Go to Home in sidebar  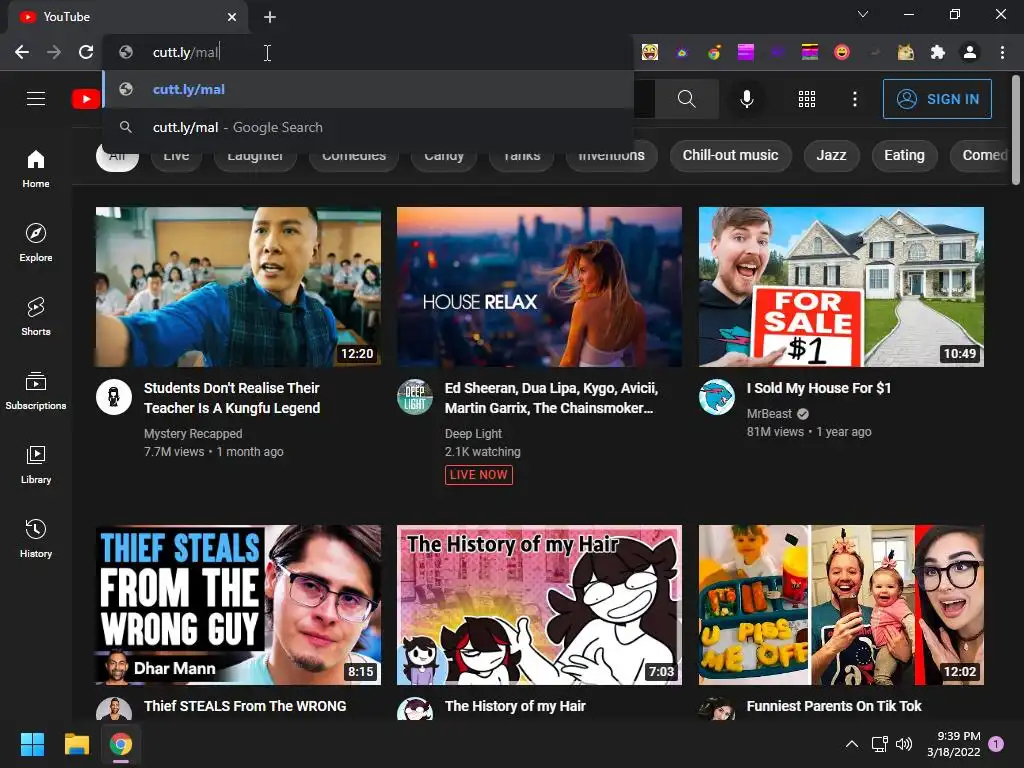click(36, 168)
